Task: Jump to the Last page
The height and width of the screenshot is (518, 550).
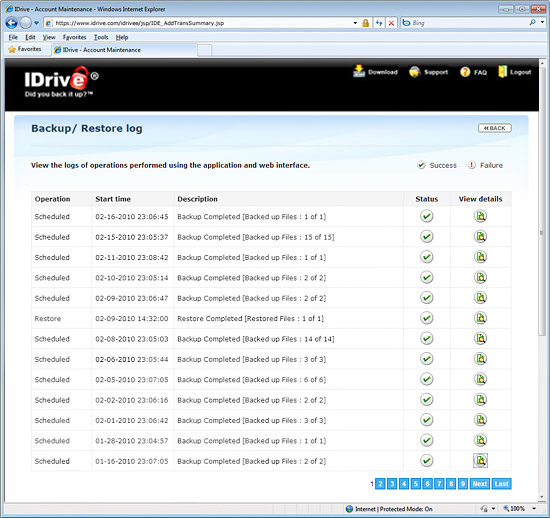Action: tap(501, 484)
